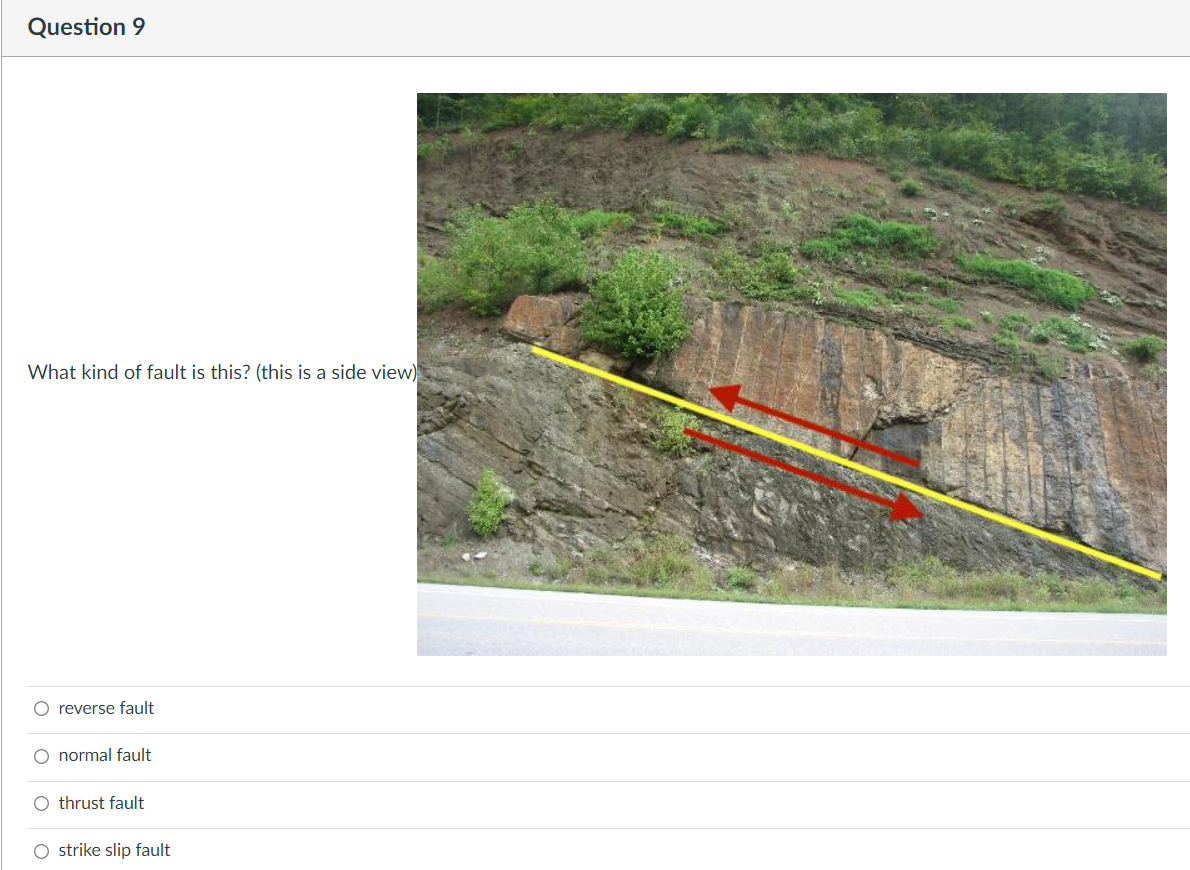
Task: Click the large green bush on ledge
Action: click(636, 304)
